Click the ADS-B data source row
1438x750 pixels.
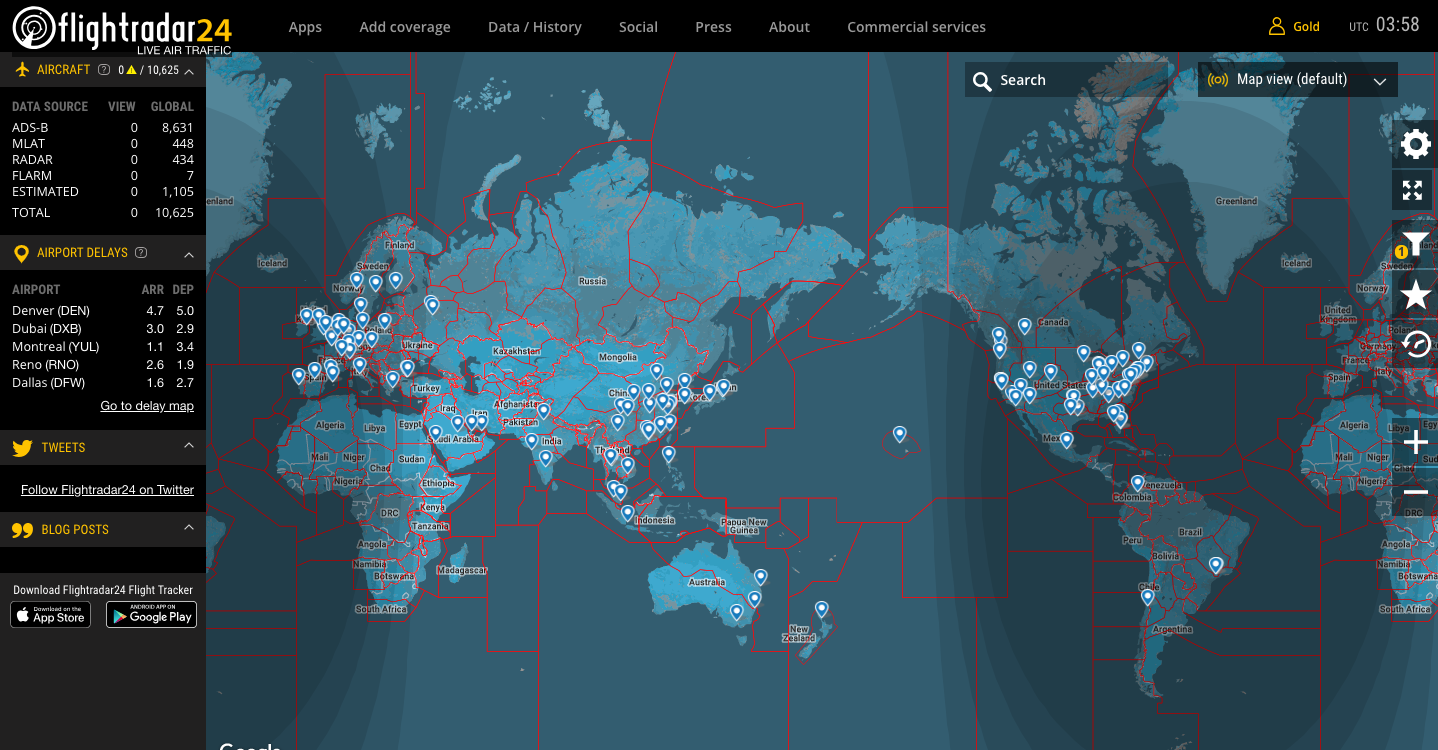click(x=103, y=128)
